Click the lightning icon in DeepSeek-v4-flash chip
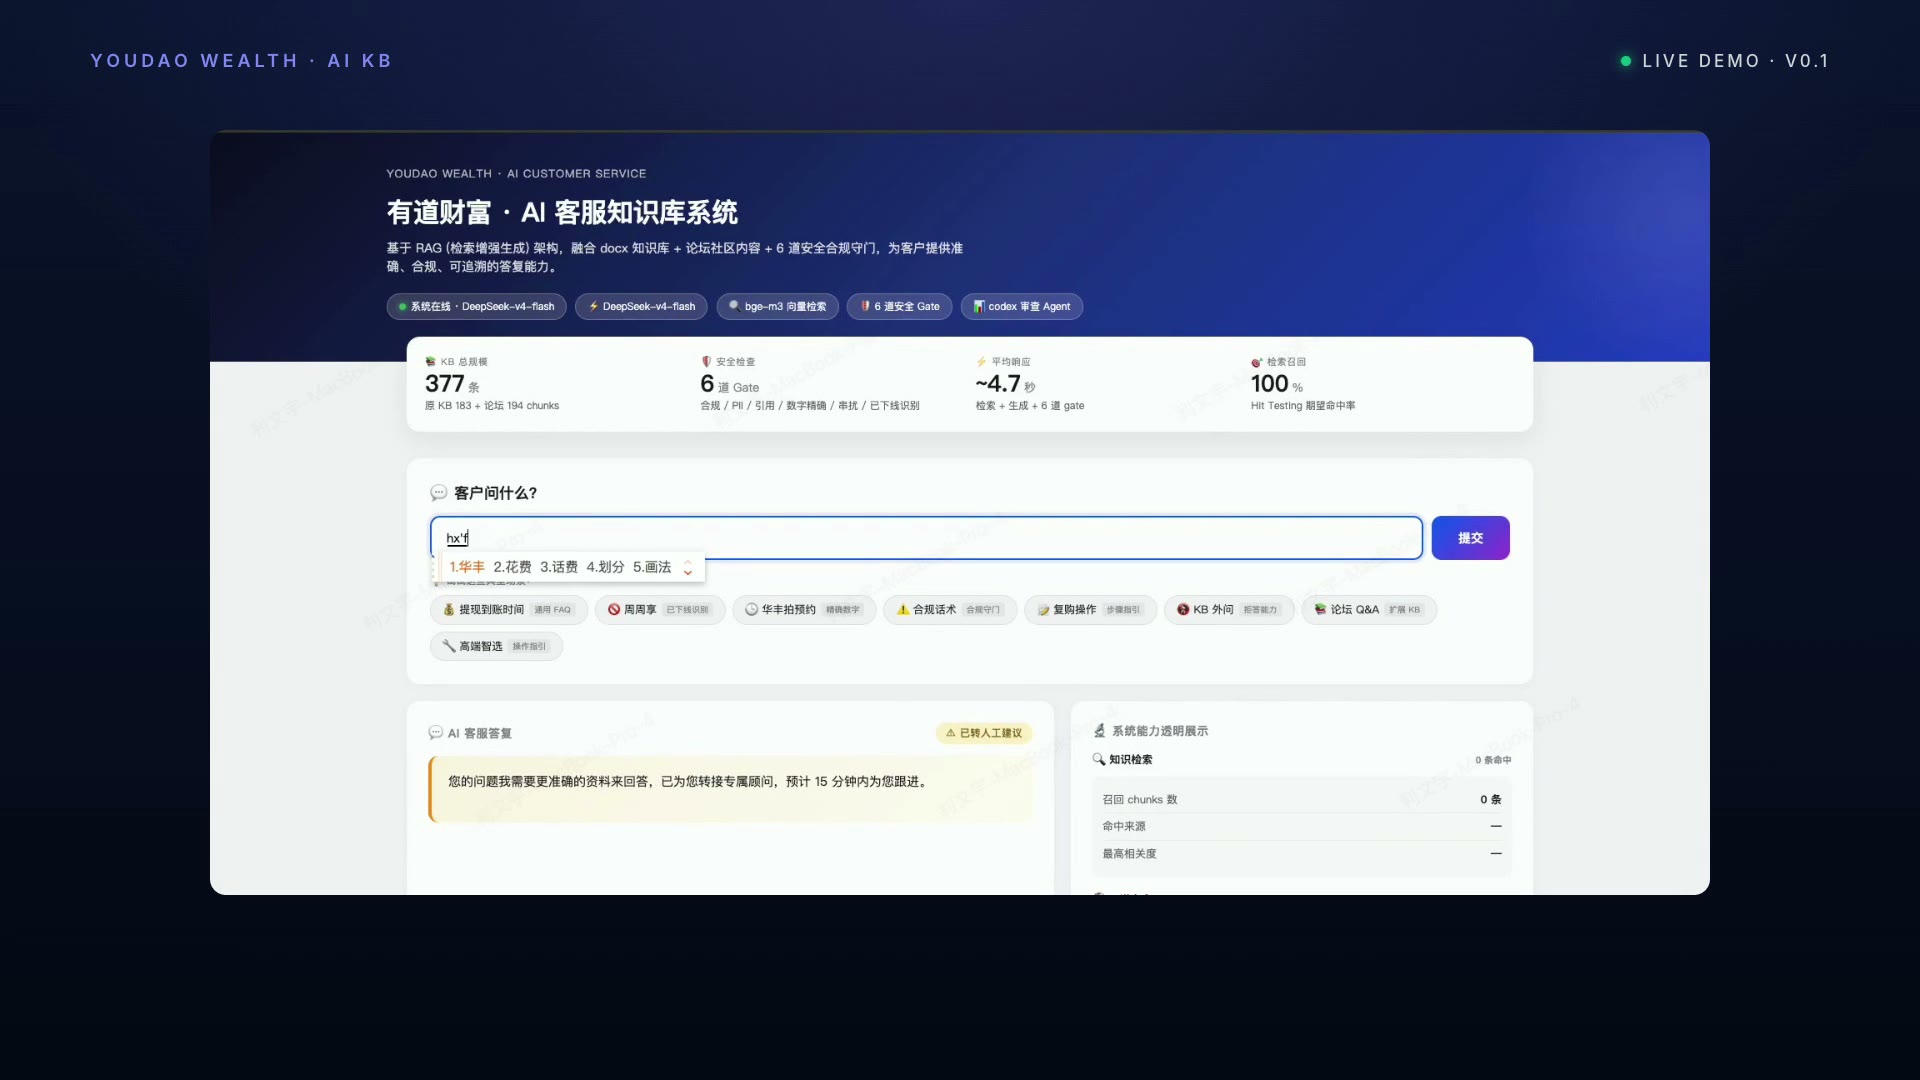The height and width of the screenshot is (1080, 1920). (x=593, y=307)
